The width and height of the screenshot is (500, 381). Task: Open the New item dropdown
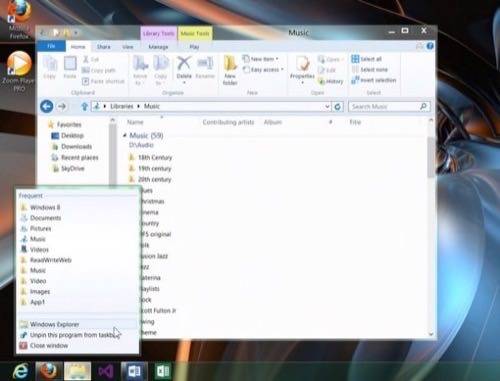coord(261,59)
